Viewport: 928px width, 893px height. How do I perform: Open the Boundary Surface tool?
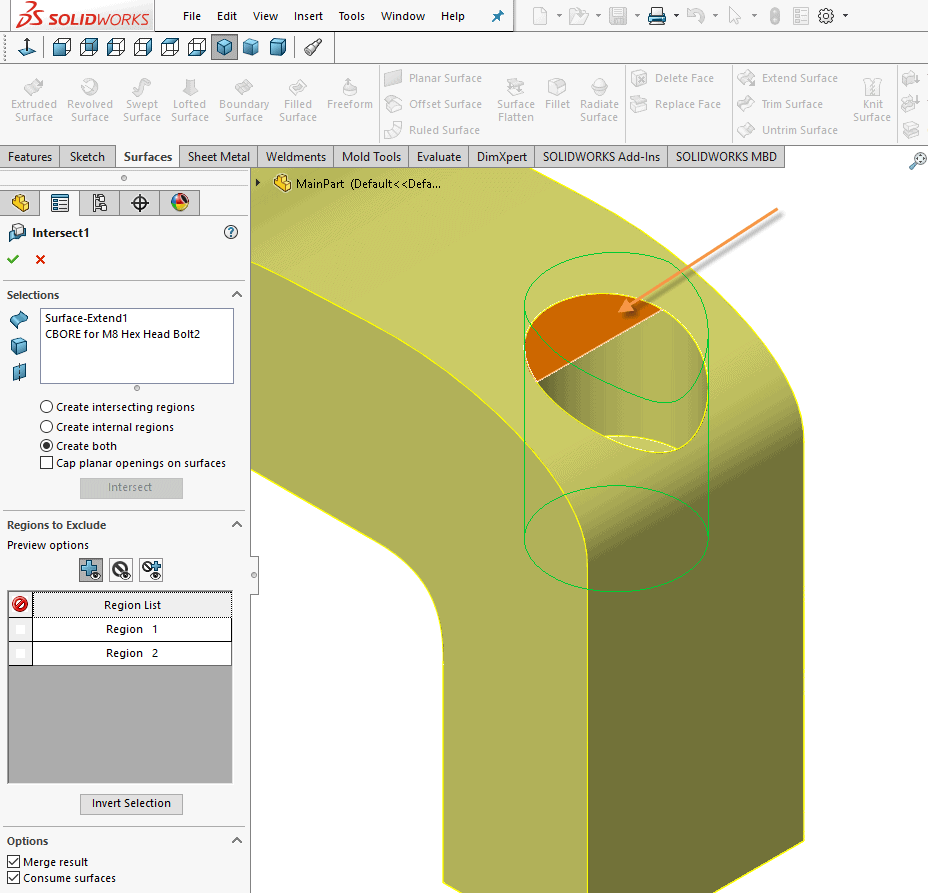(x=244, y=100)
